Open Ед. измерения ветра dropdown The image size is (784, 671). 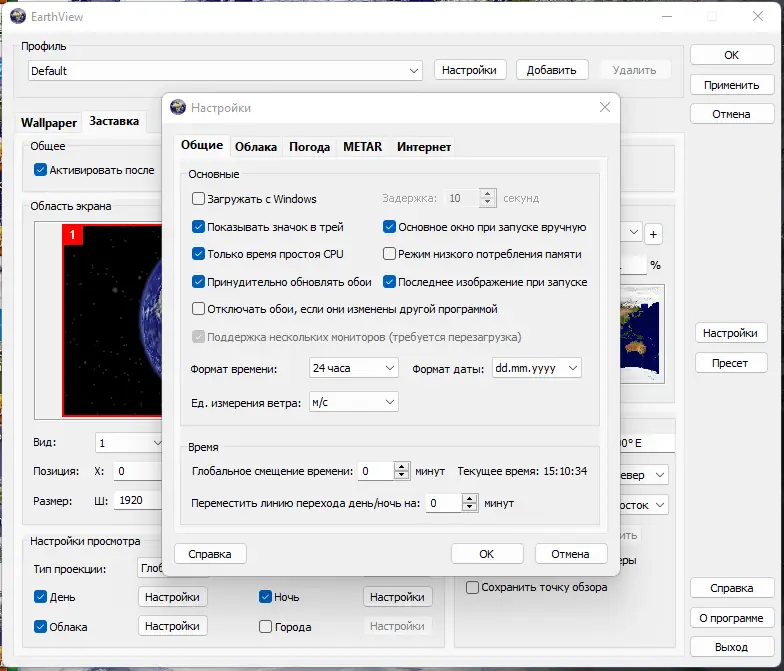pyautogui.click(x=354, y=402)
